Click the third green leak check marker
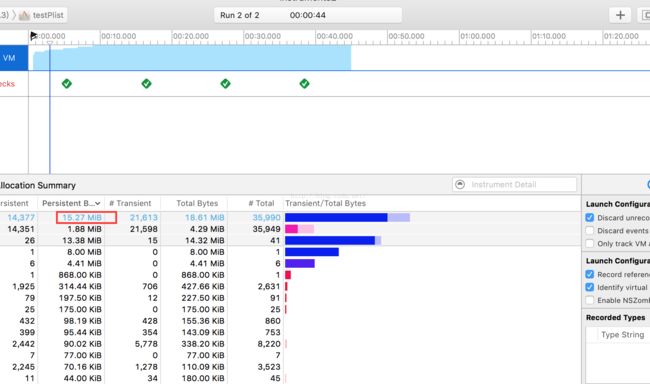 [x=226, y=84]
